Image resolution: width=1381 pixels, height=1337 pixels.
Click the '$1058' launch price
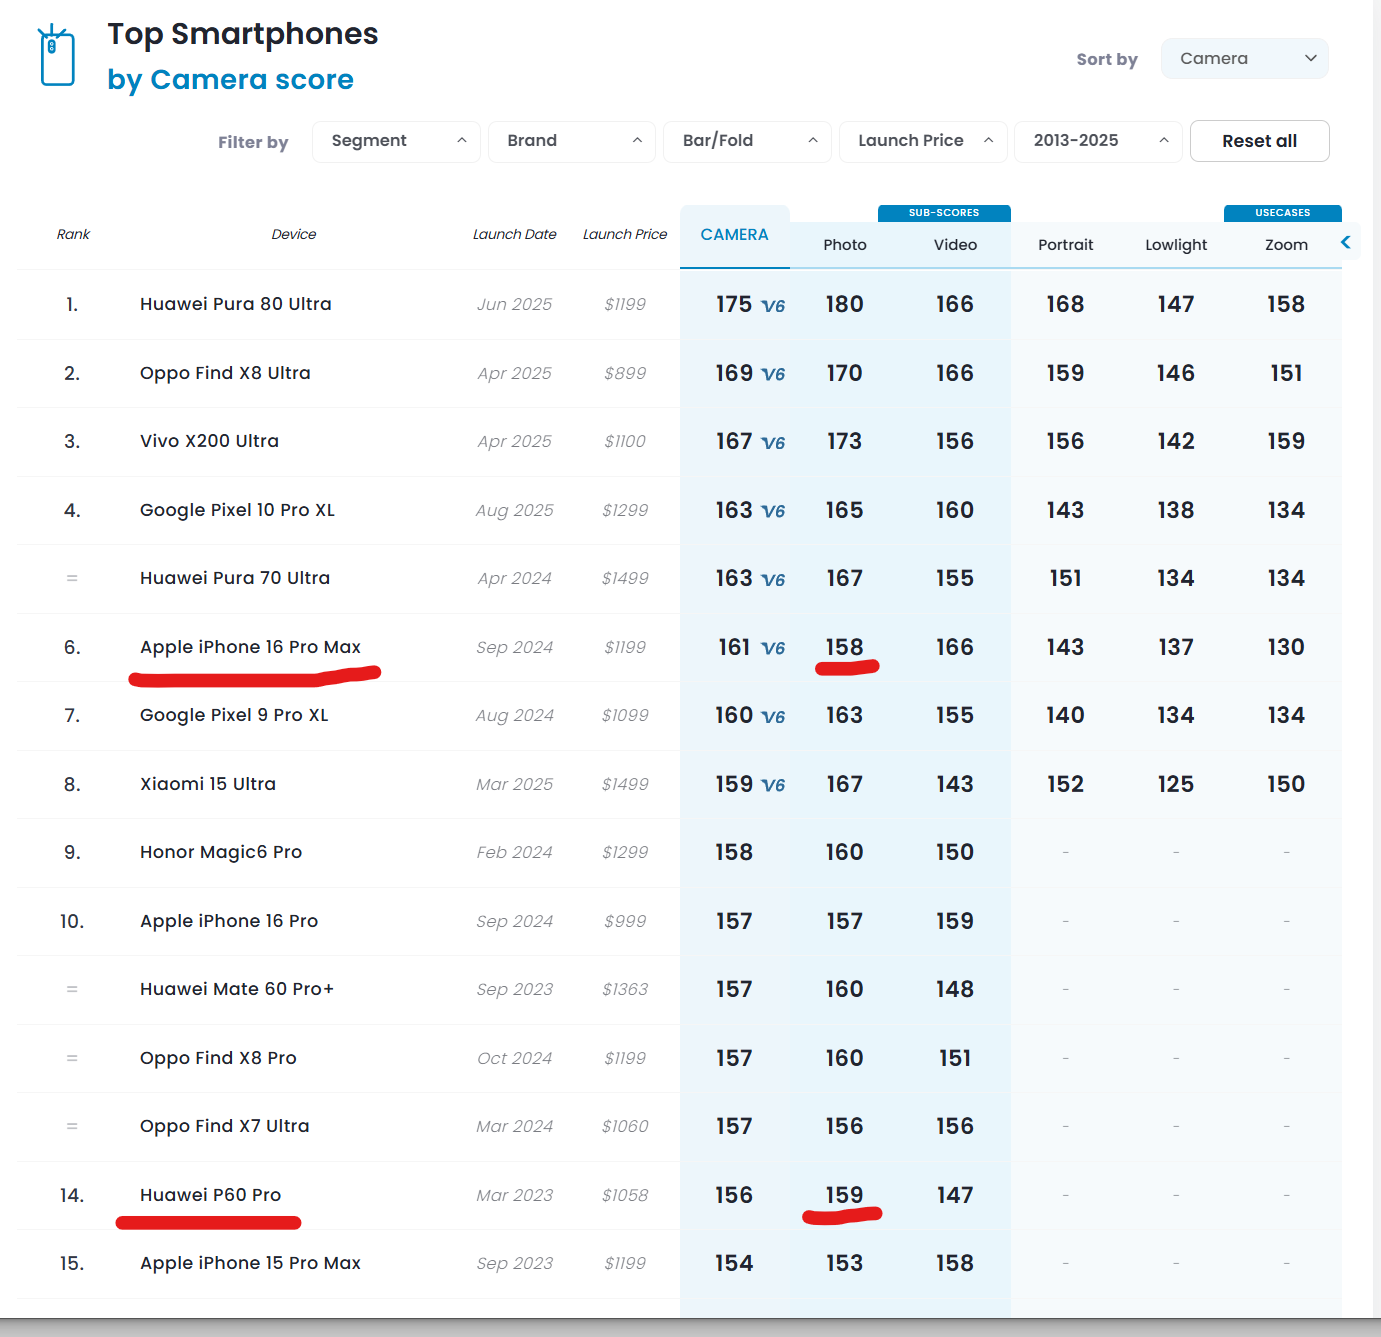[x=625, y=1195]
